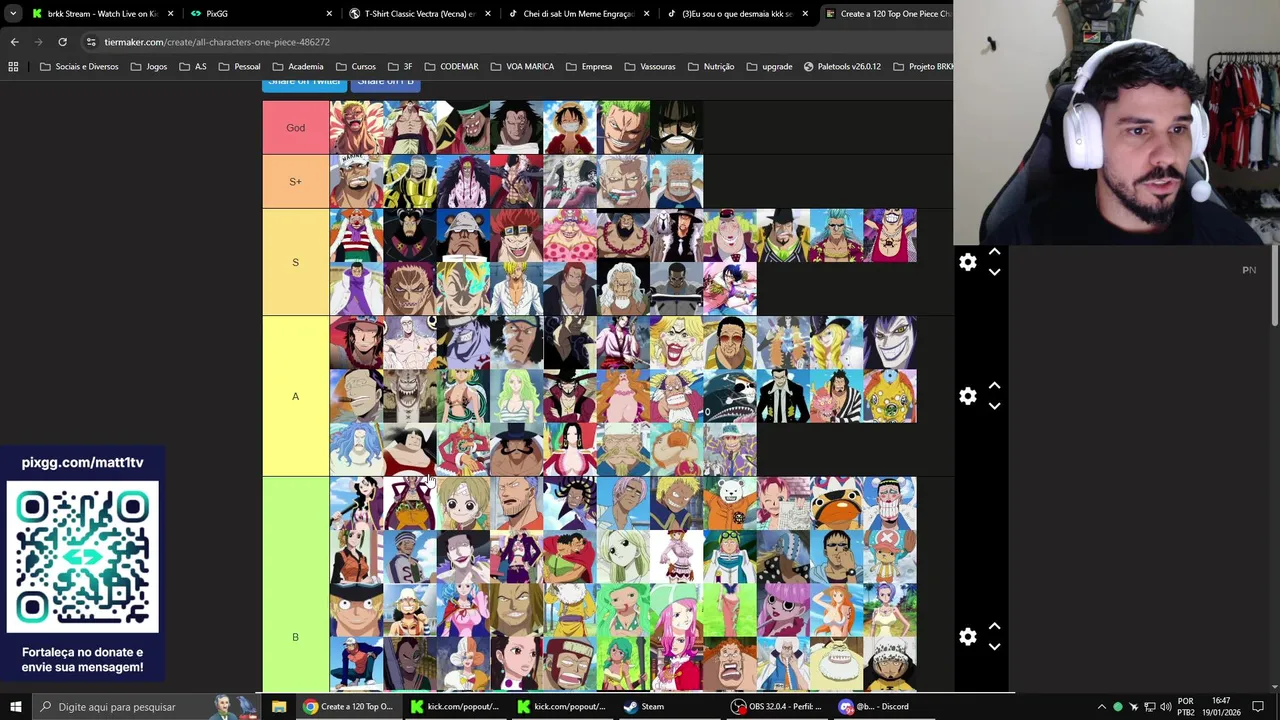Screen dimensions: 1280x720
Task: Open the VOA MARICA bookmark folder
Action: click(x=522, y=67)
